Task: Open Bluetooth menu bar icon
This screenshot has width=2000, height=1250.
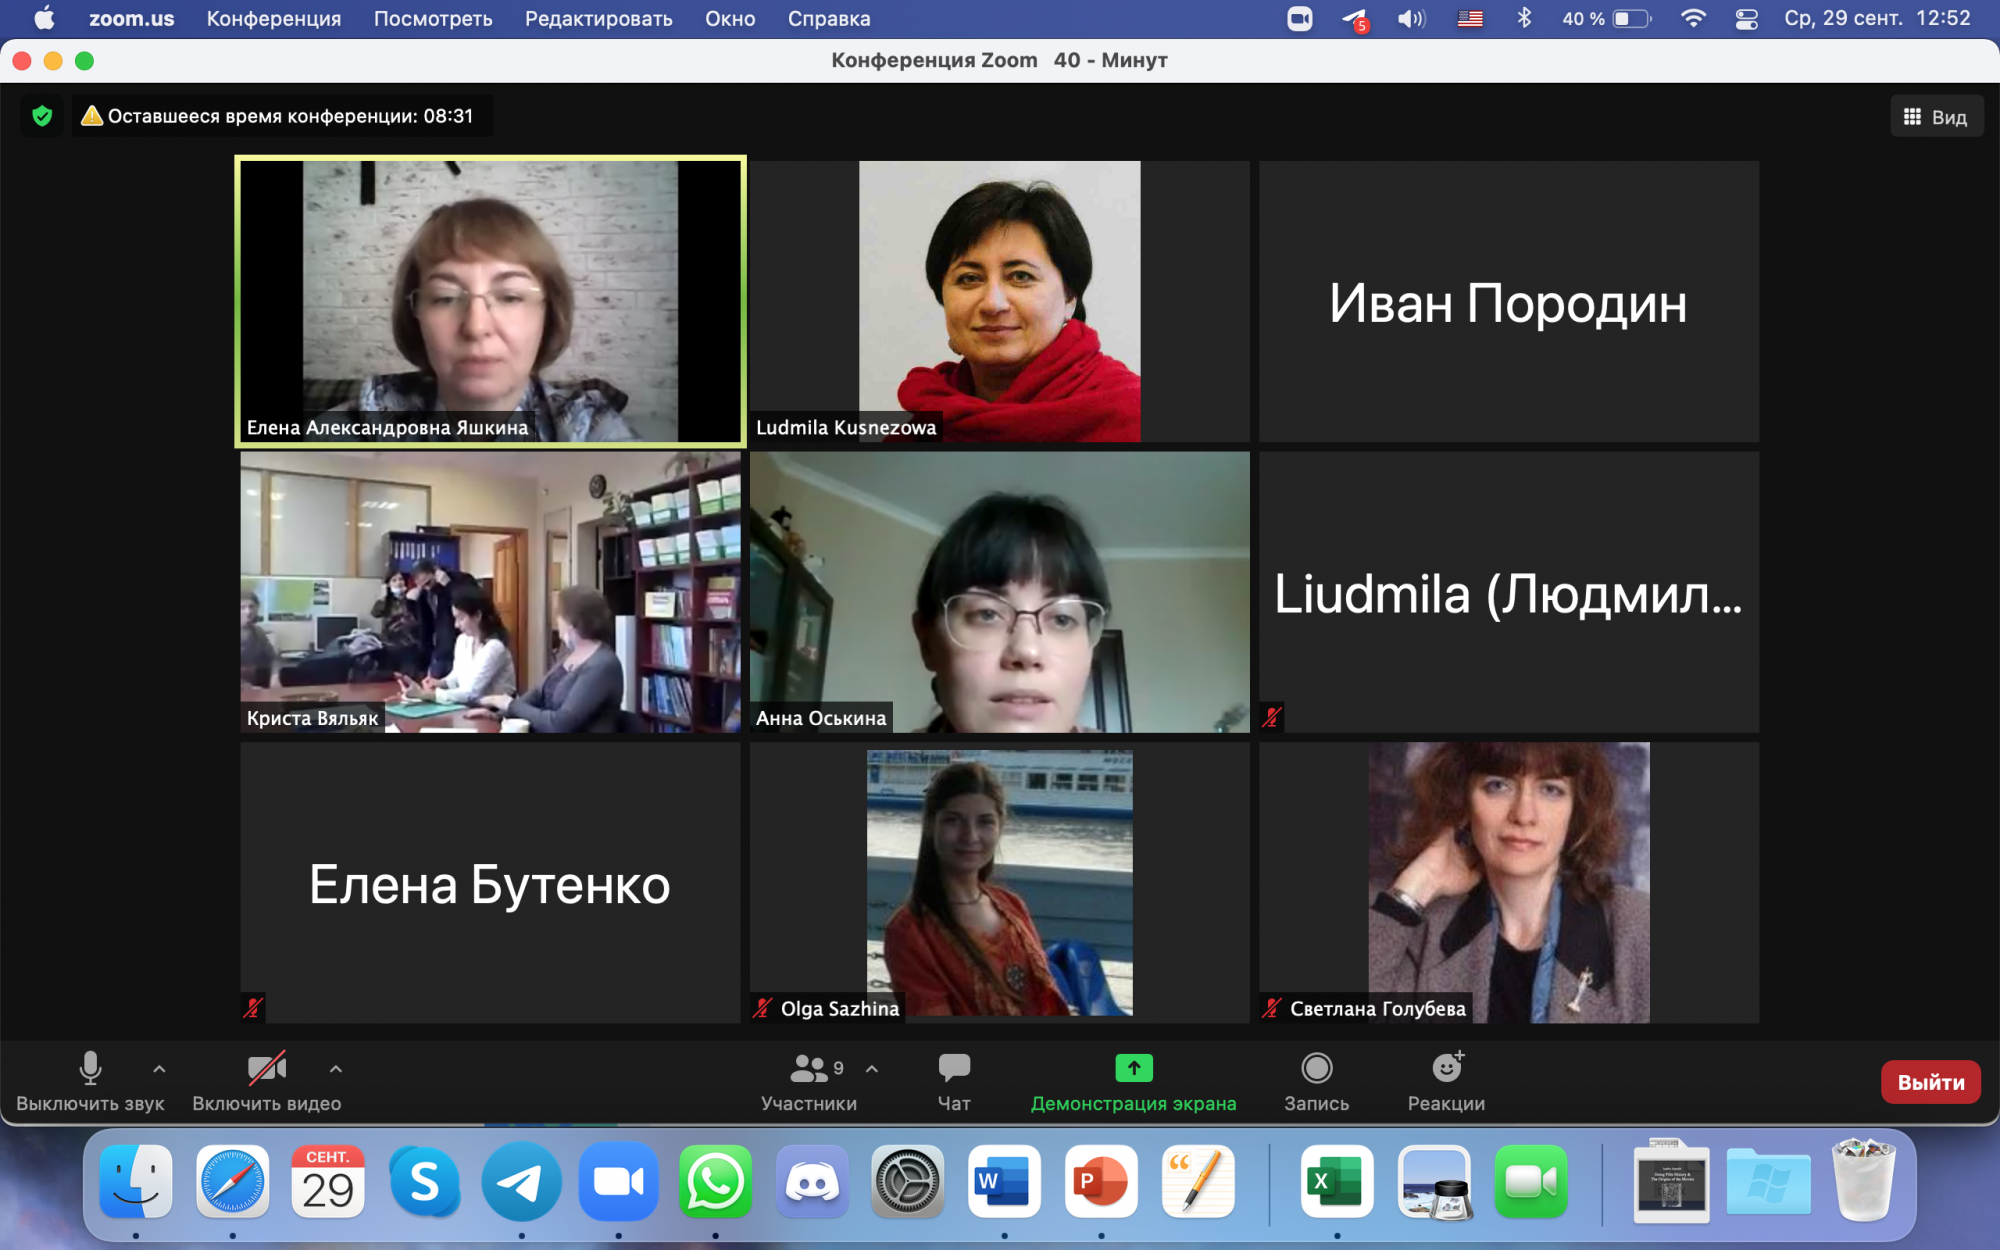Action: (1524, 18)
